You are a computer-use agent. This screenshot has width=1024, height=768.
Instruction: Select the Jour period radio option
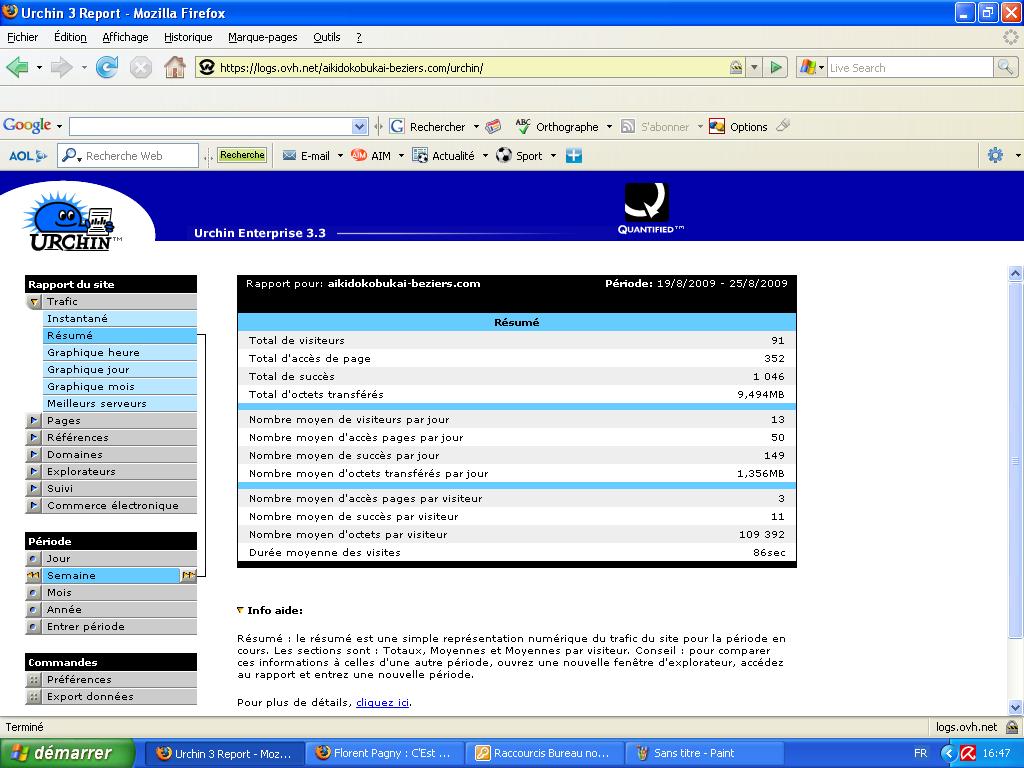[33, 558]
